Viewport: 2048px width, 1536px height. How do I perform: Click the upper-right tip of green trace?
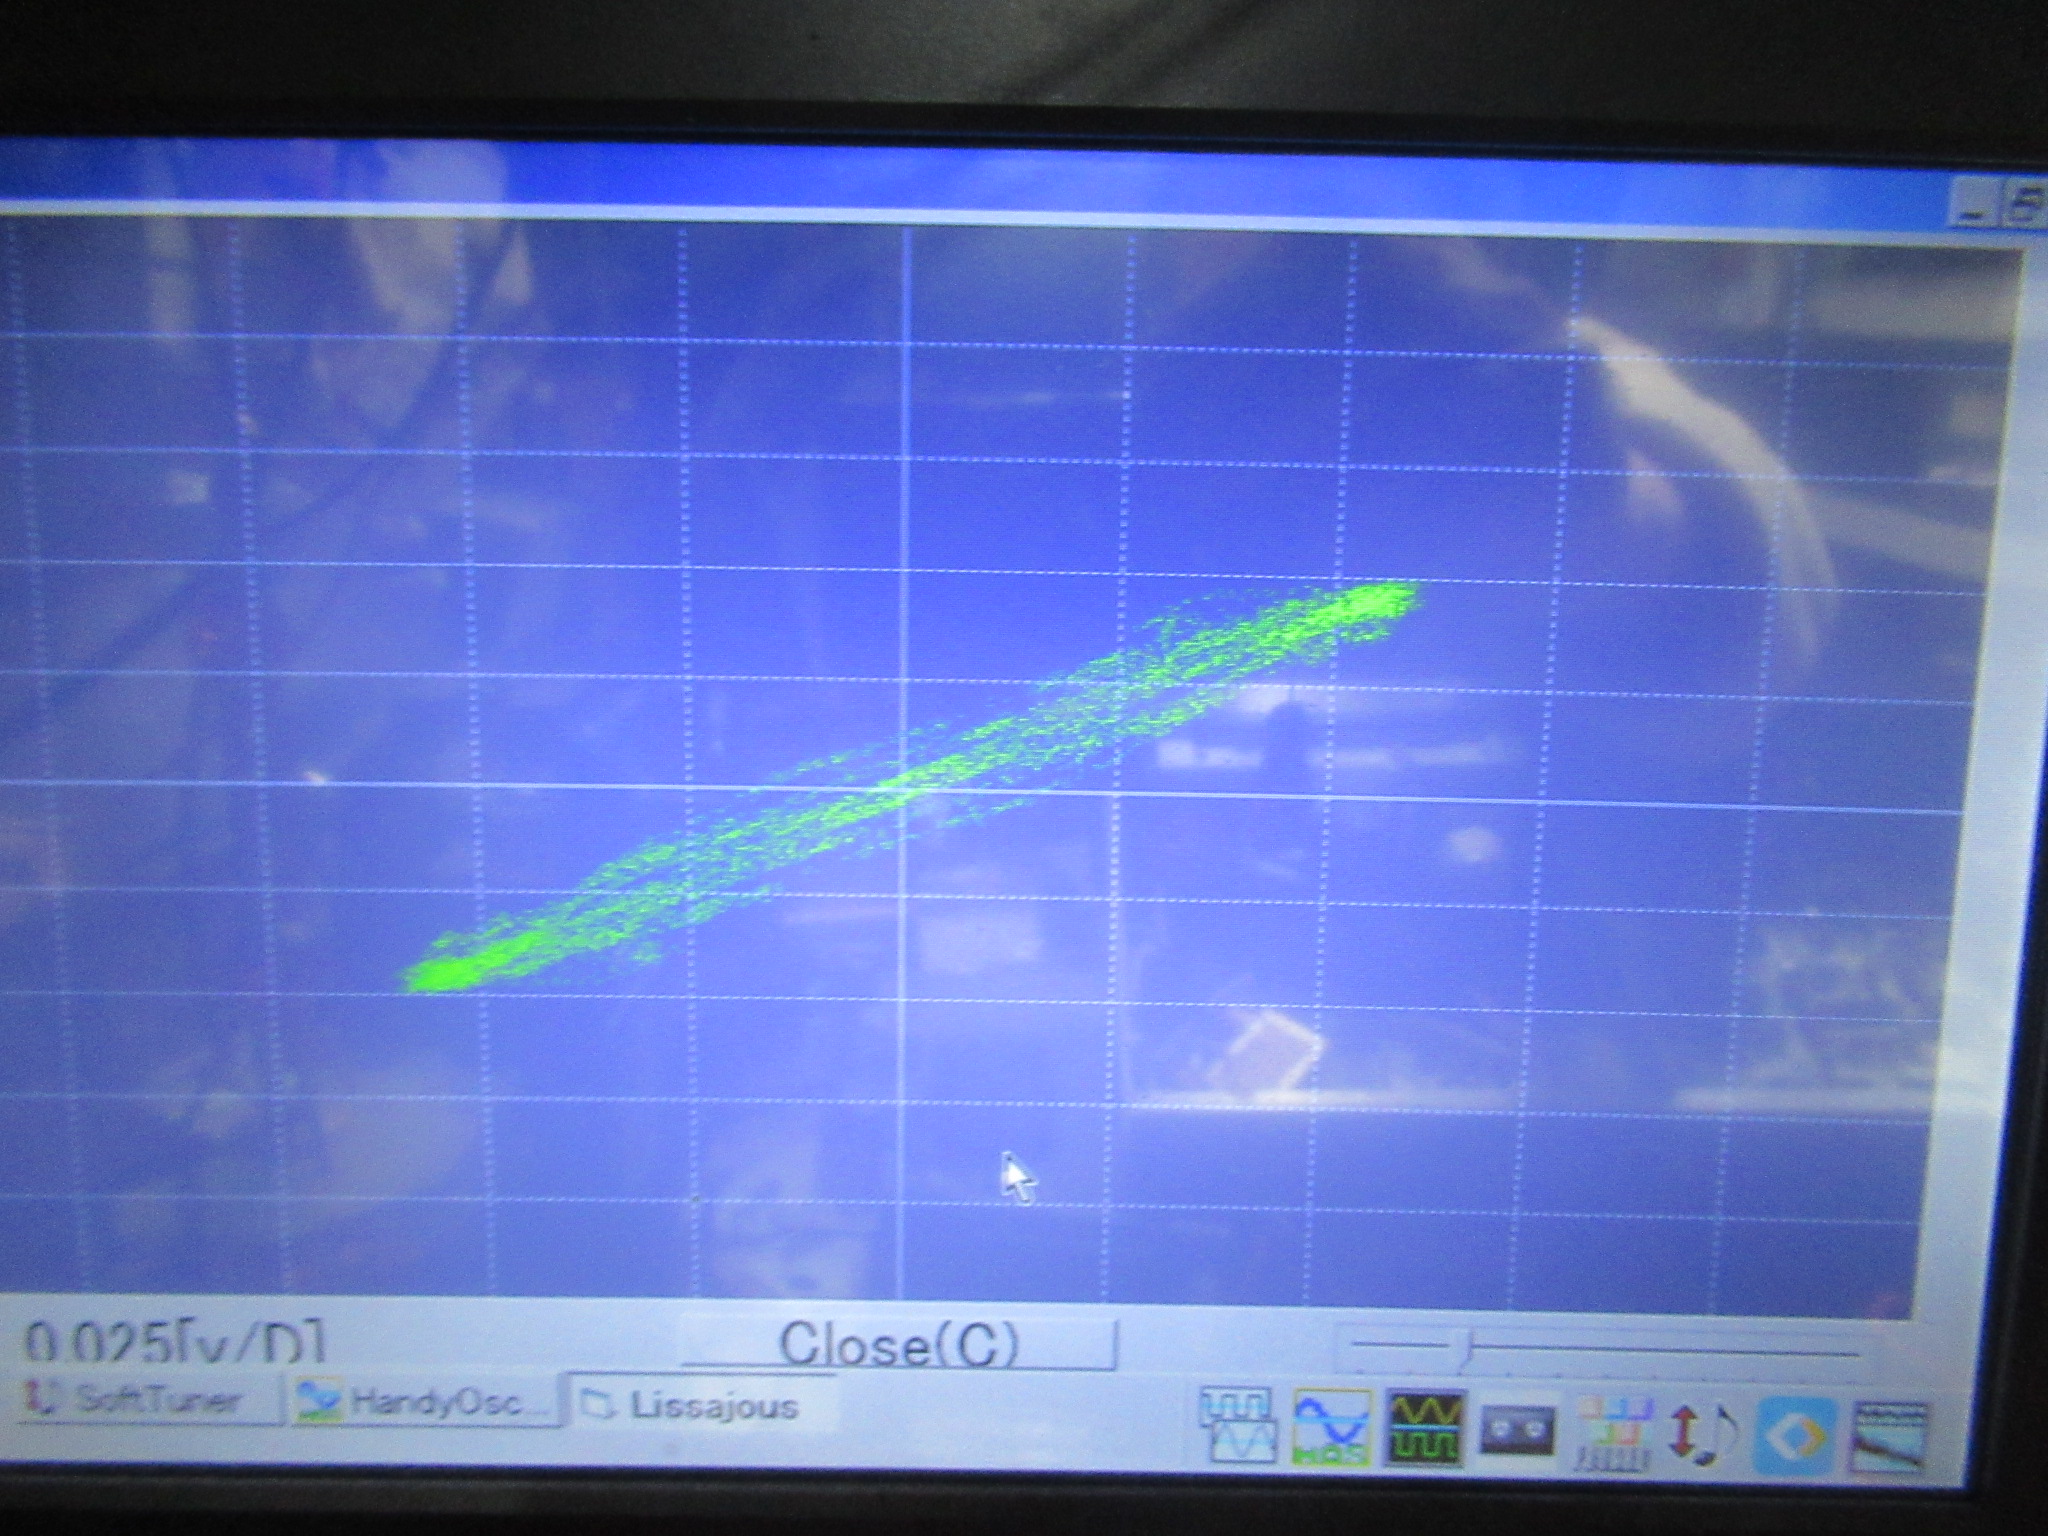pos(1408,593)
